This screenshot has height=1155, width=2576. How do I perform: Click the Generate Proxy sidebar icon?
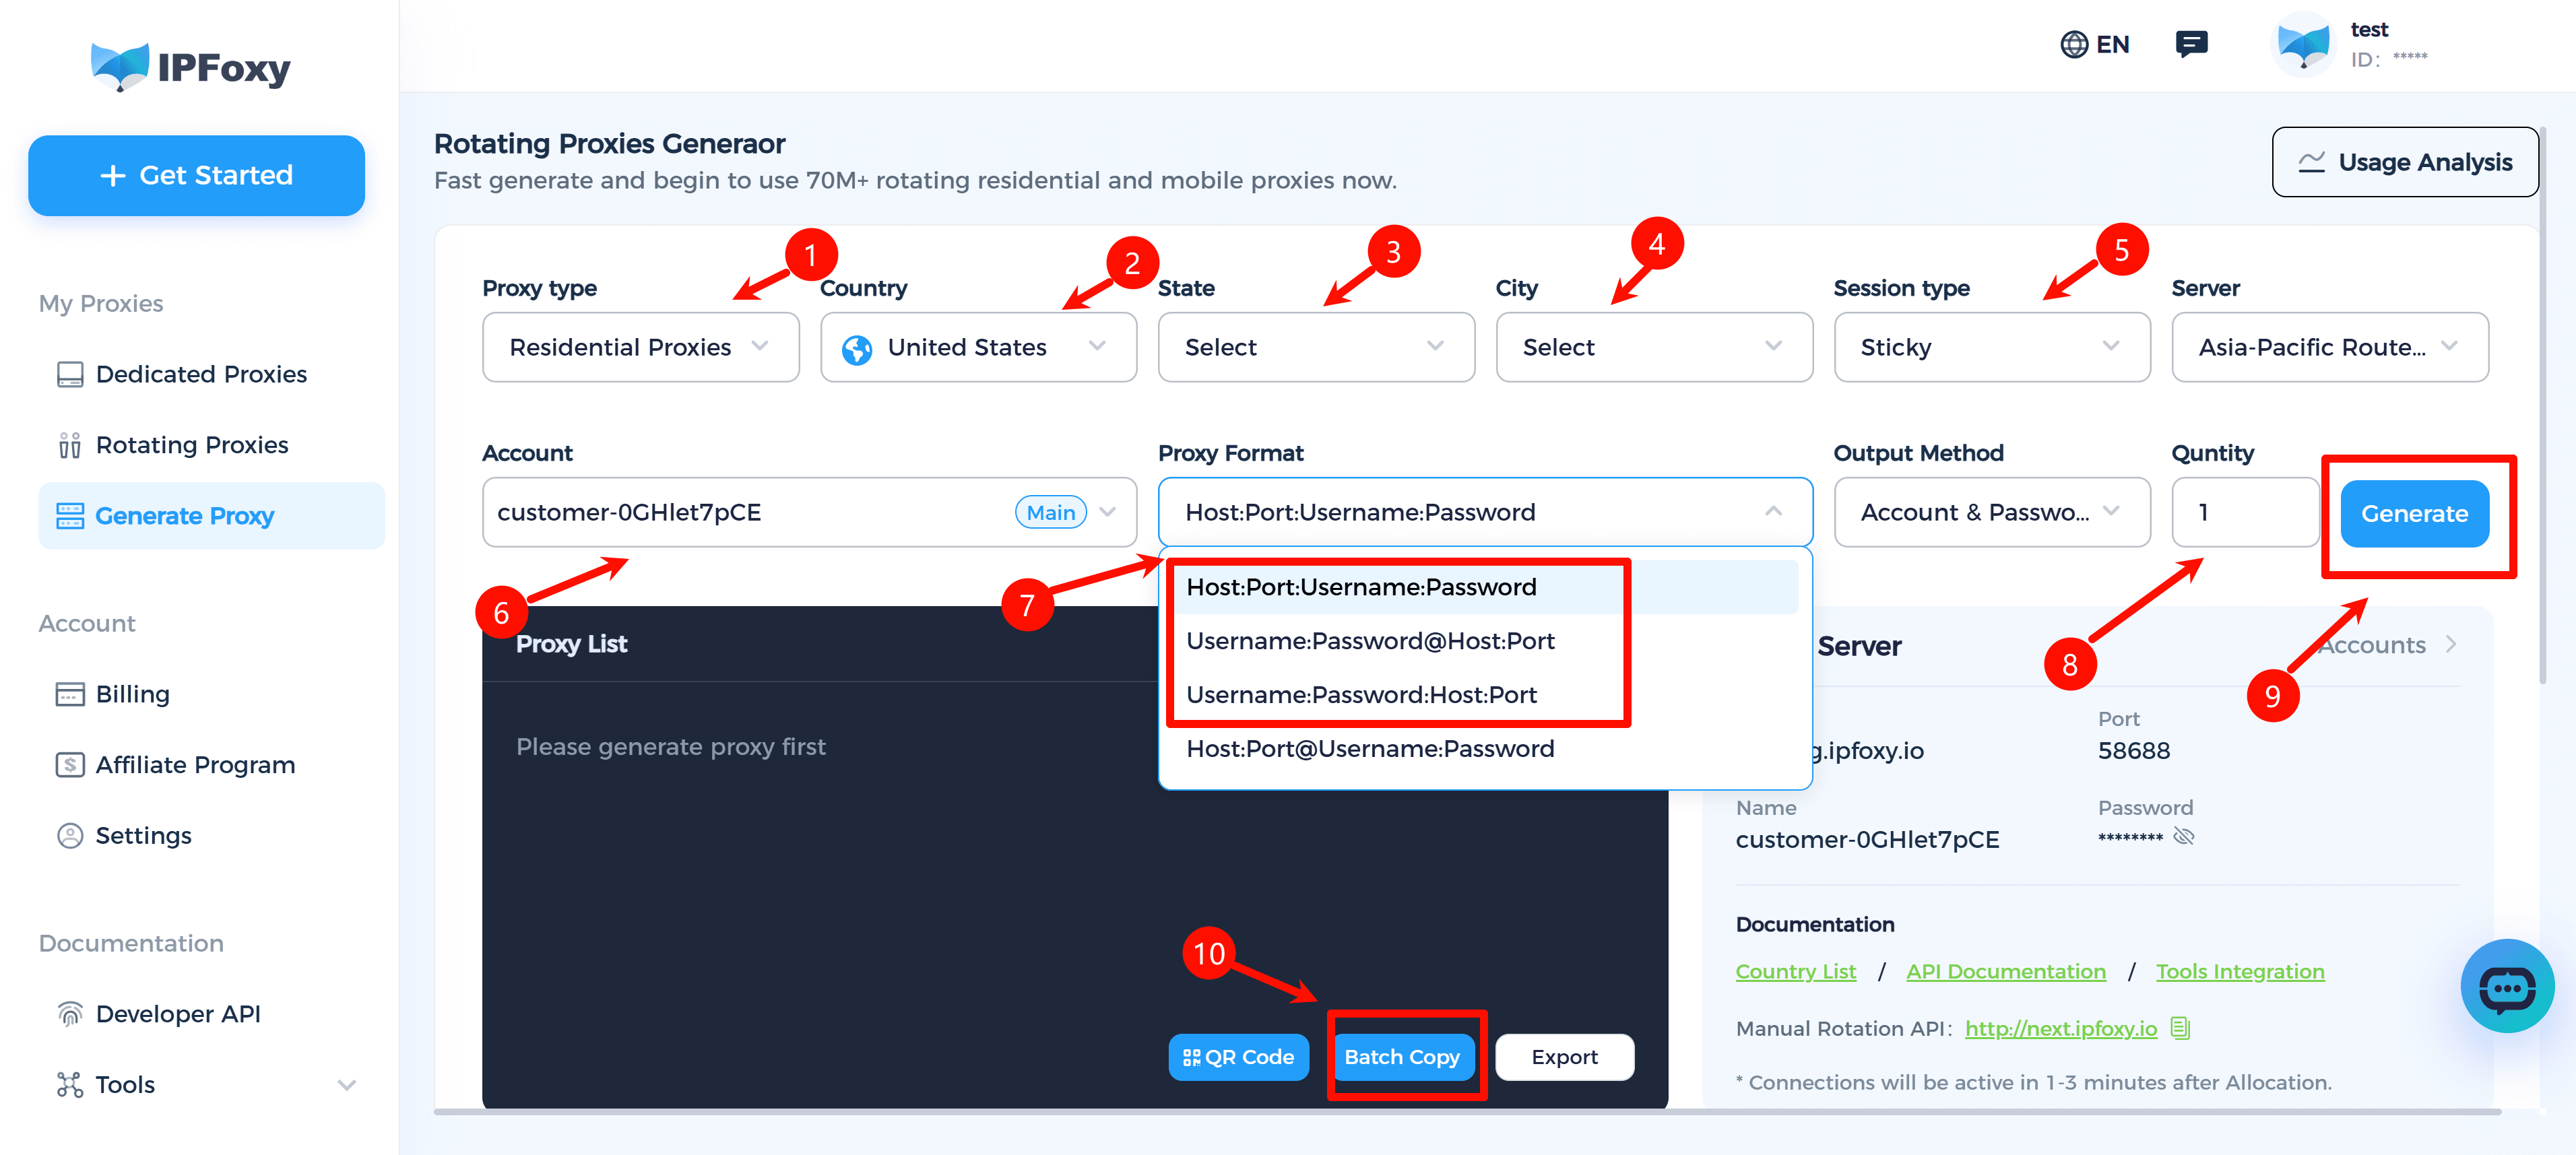70,516
